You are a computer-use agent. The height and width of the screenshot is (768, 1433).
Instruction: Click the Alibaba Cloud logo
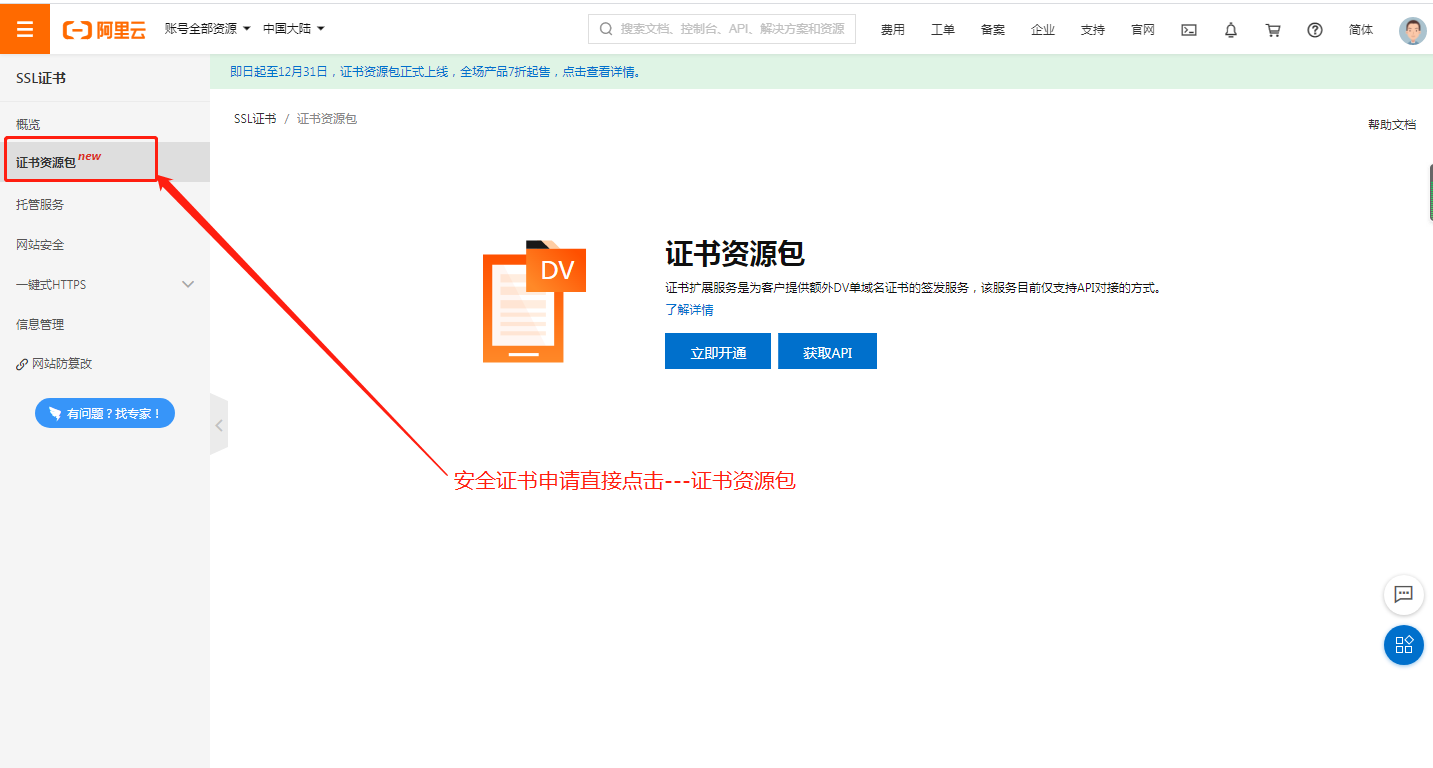[104, 30]
